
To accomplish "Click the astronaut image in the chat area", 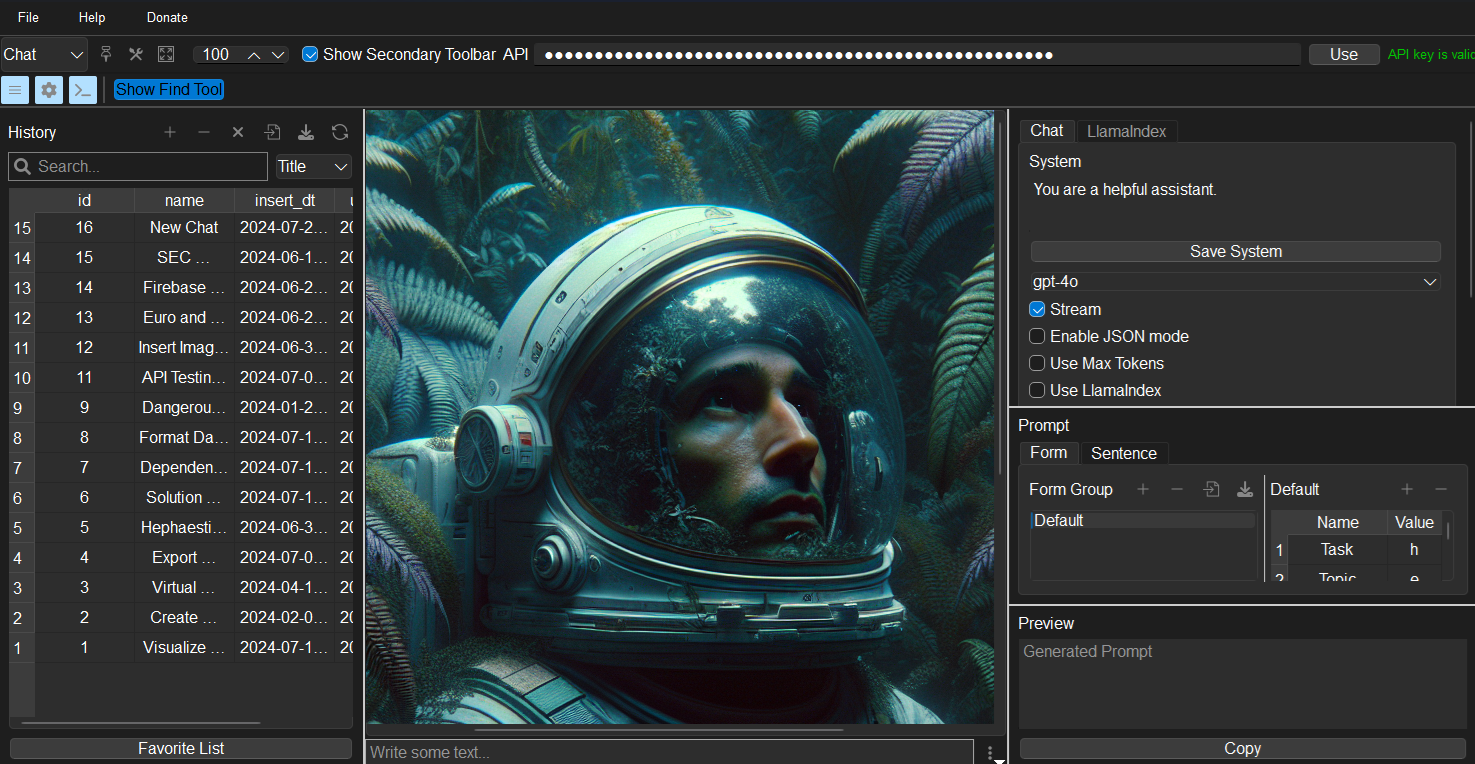I will click(680, 417).
